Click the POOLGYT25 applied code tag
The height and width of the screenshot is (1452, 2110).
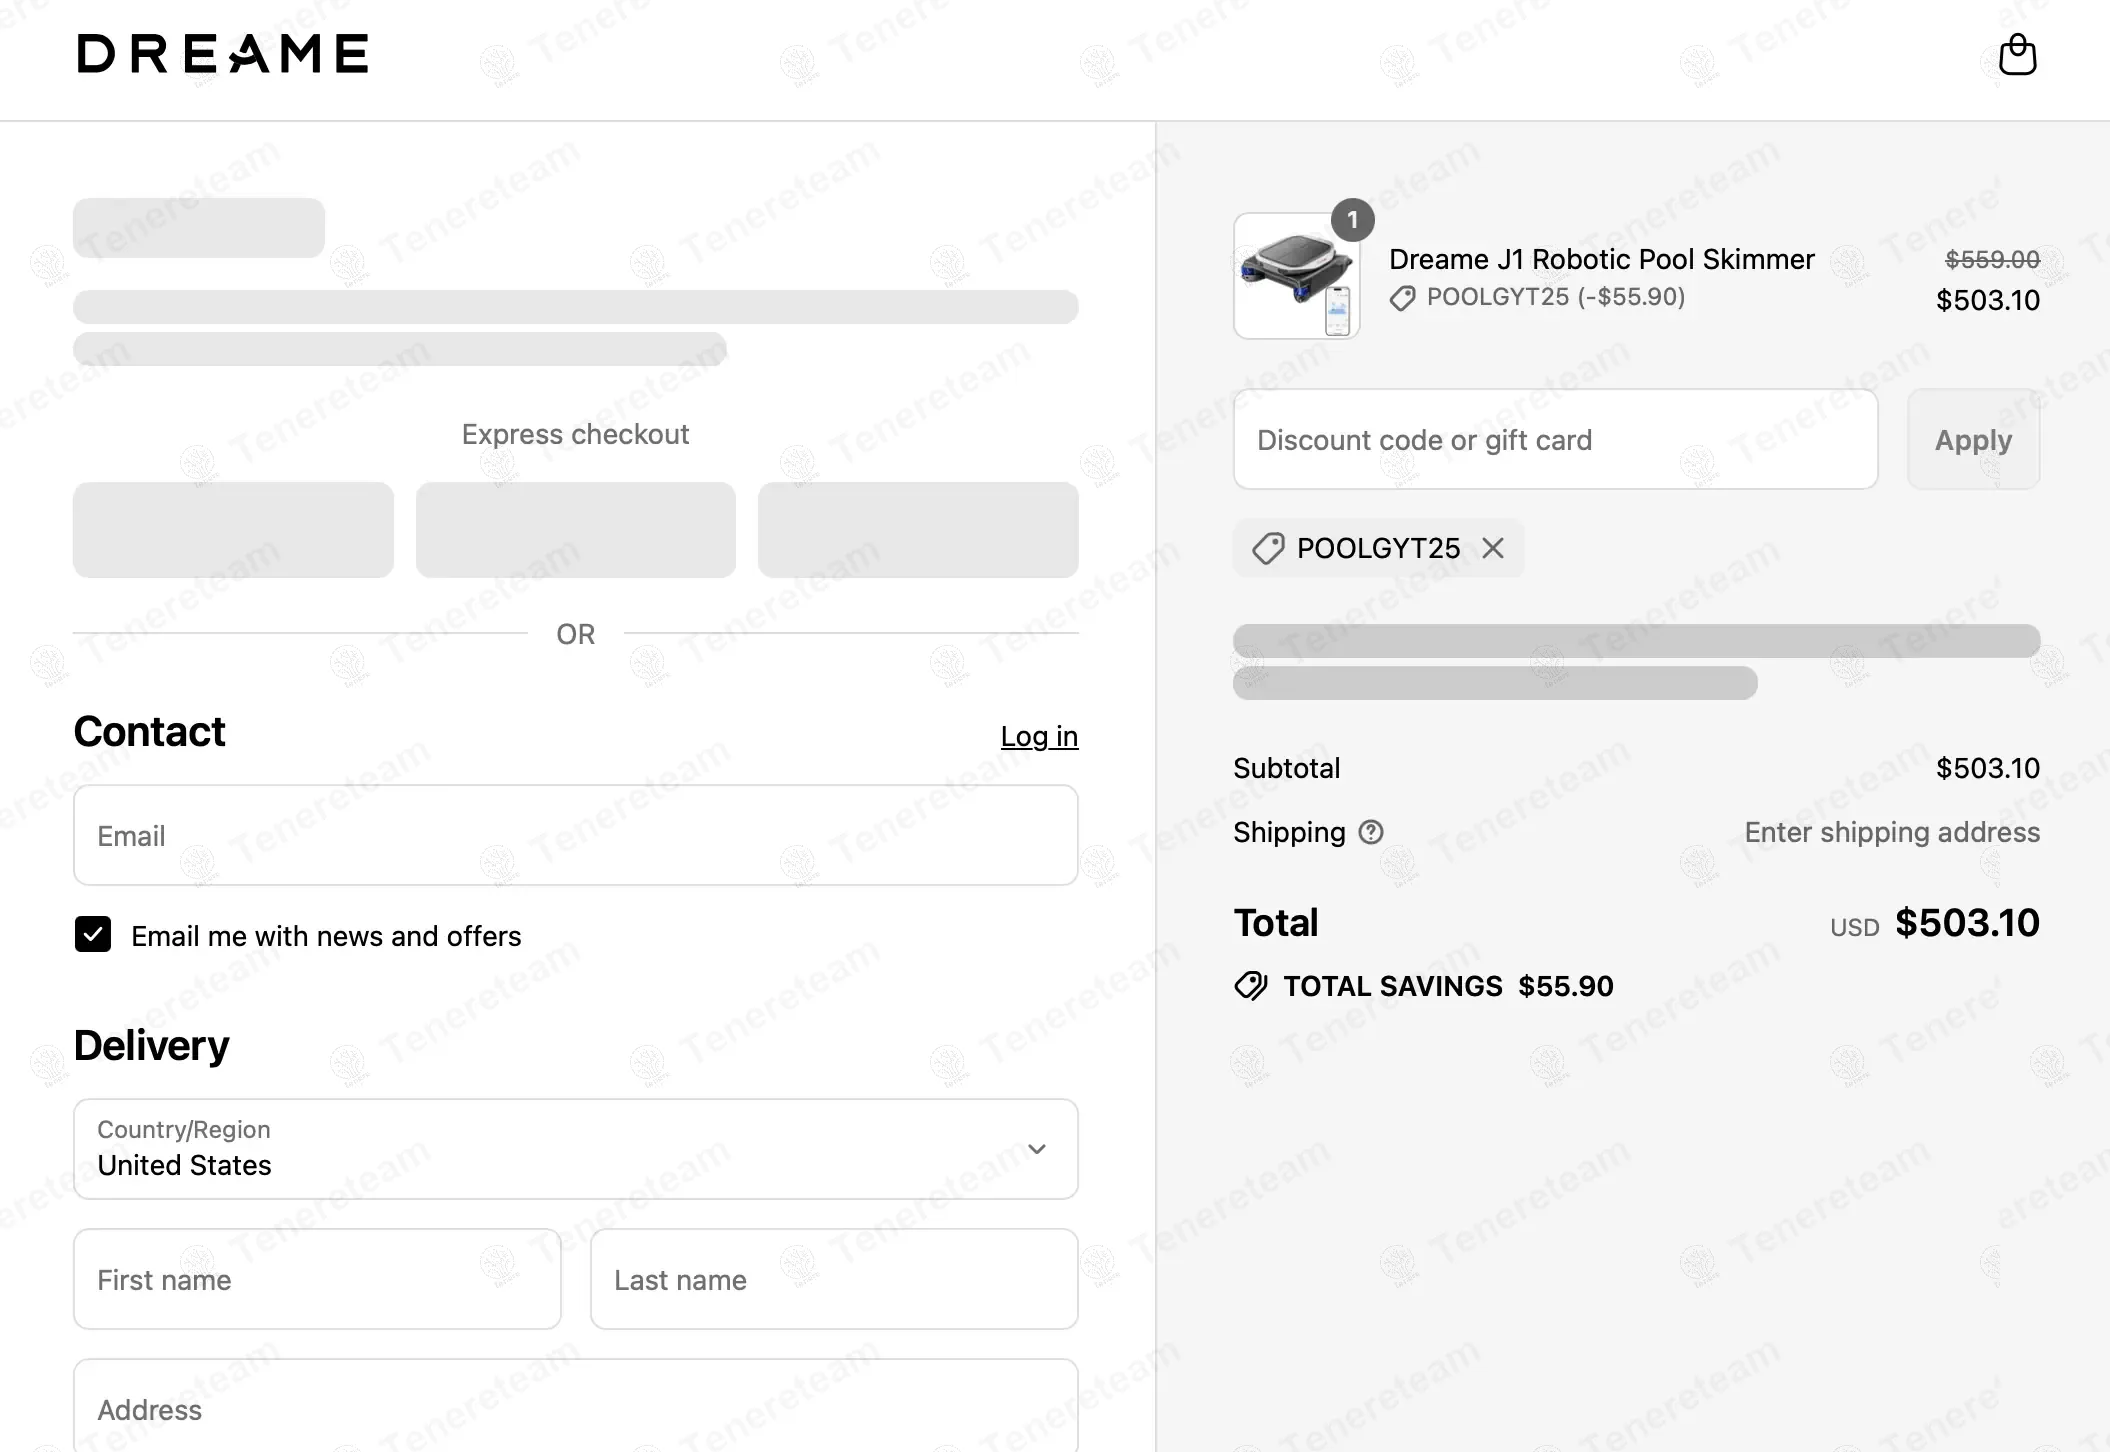(x=1378, y=548)
